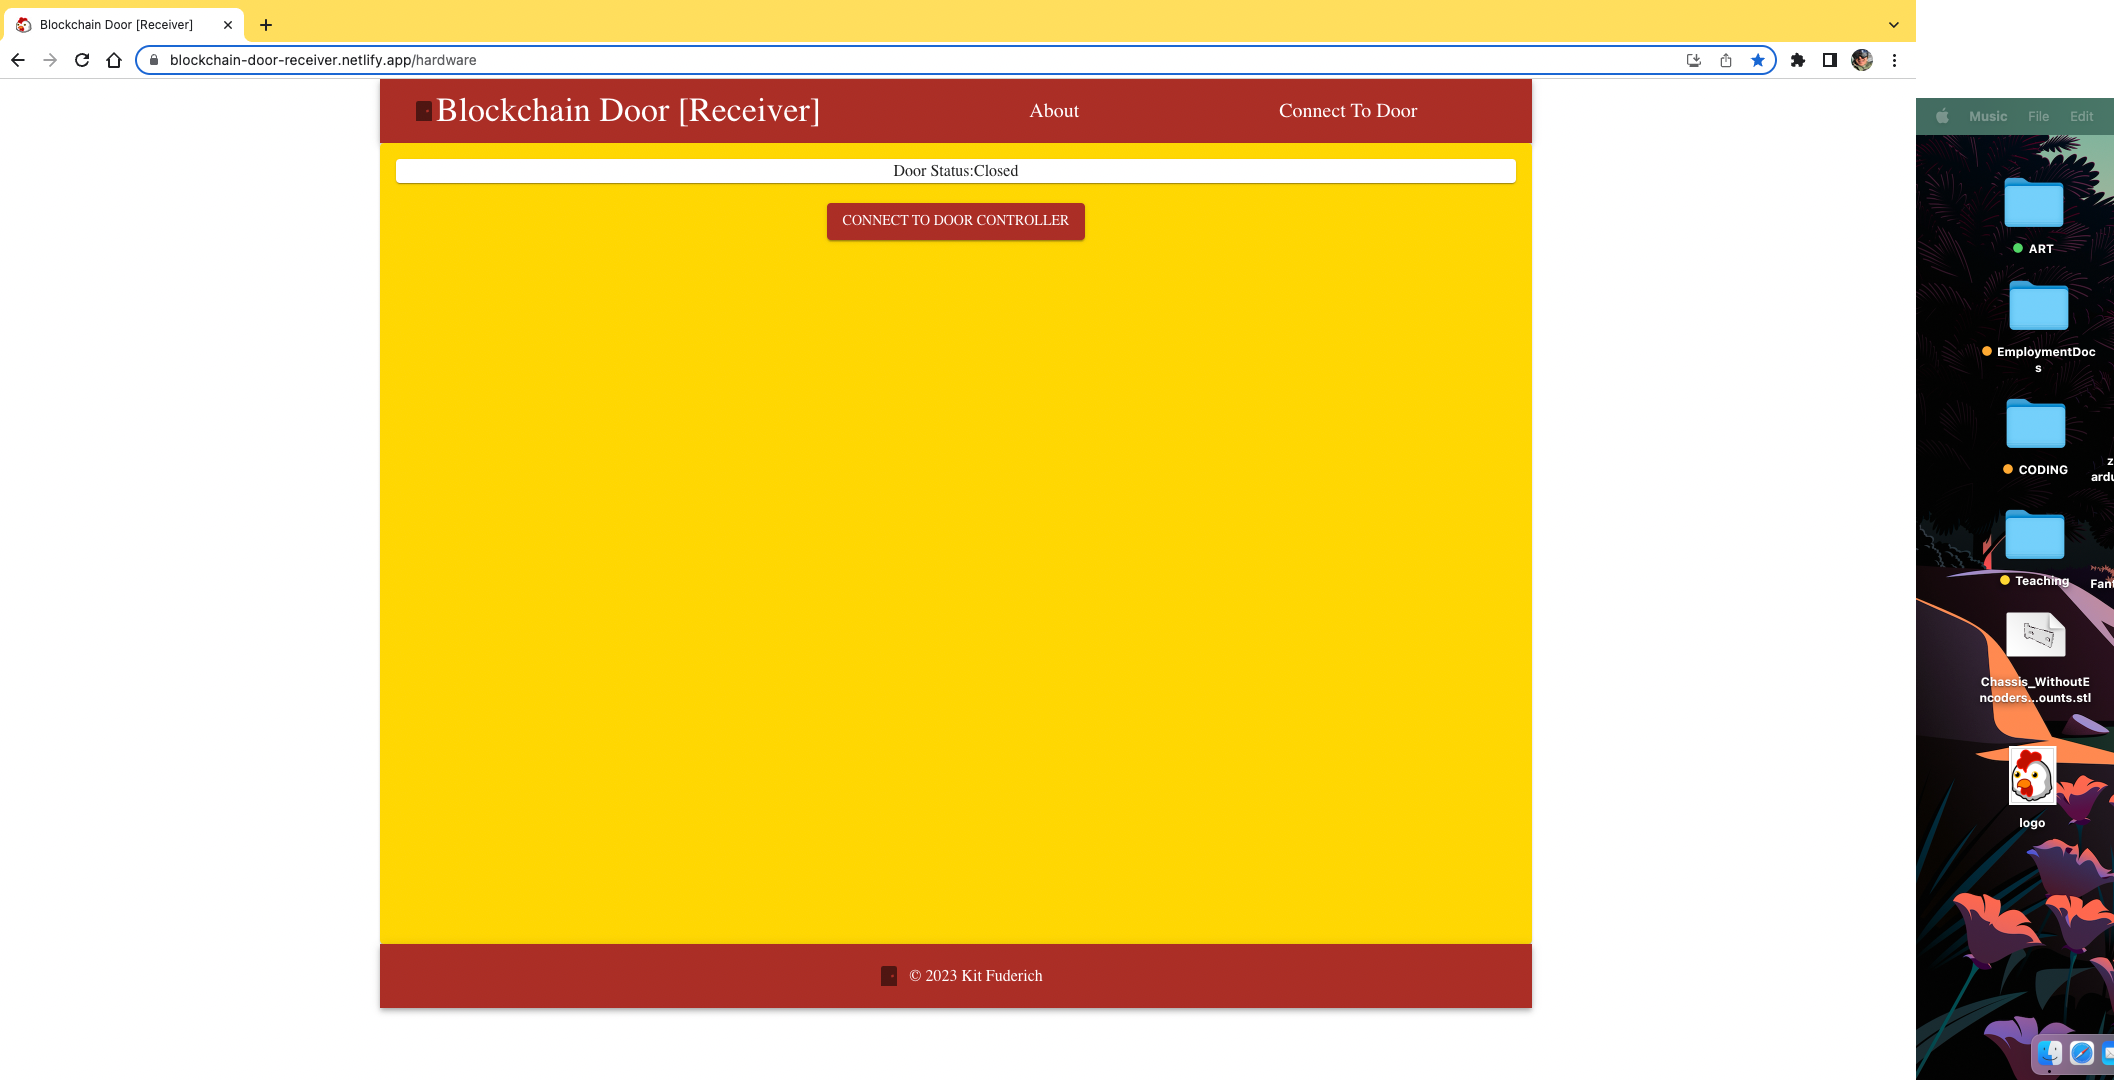Reload the page with the refresh icon
The image size is (2114, 1080).
pyautogui.click(x=82, y=60)
